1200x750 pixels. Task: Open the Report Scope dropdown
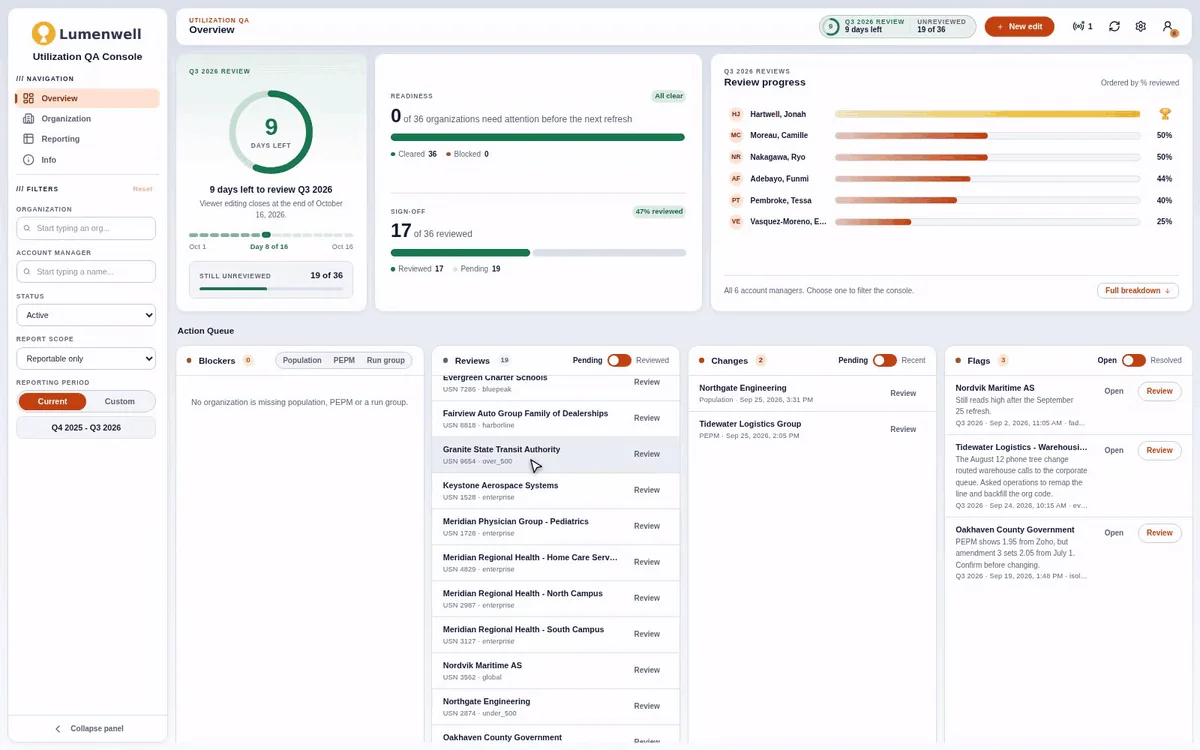tap(86, 358)
